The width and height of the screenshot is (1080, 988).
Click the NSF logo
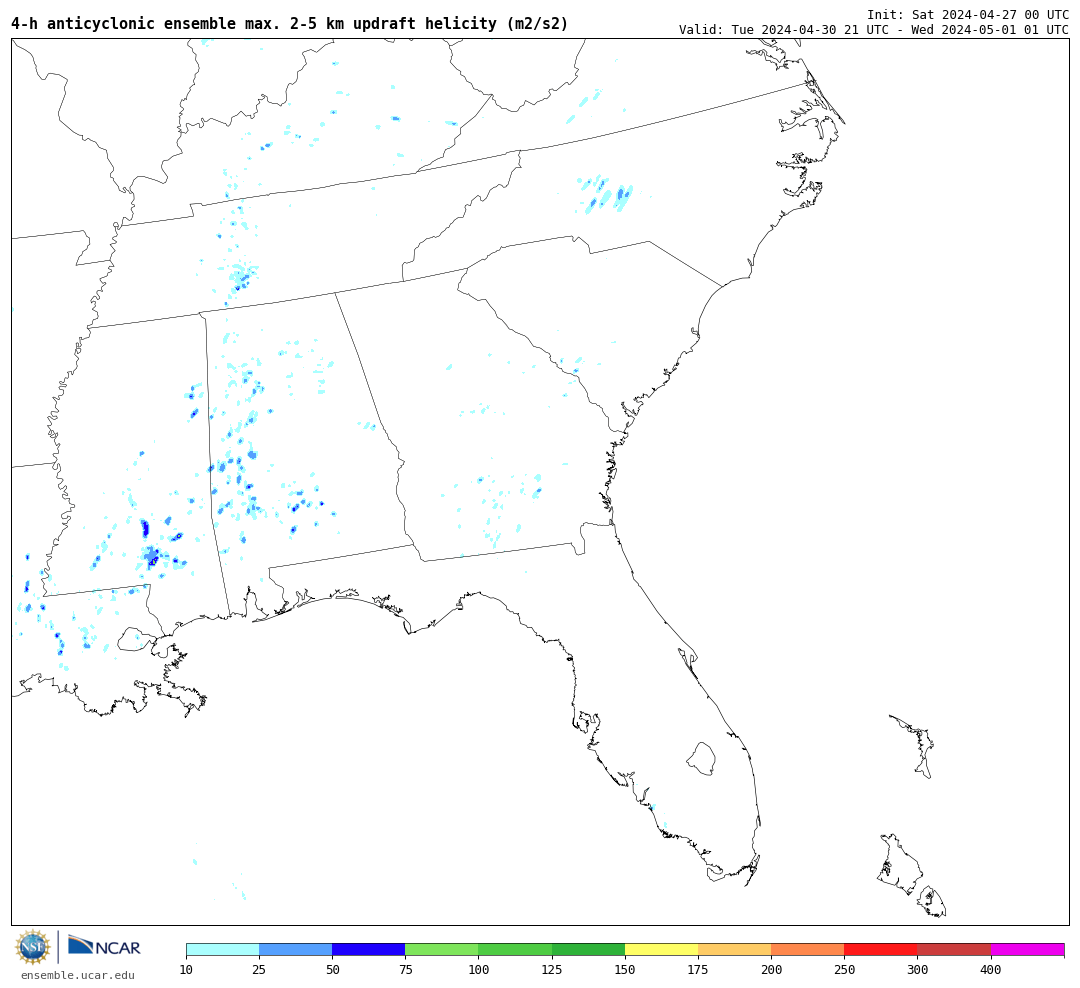coord(32,947)
